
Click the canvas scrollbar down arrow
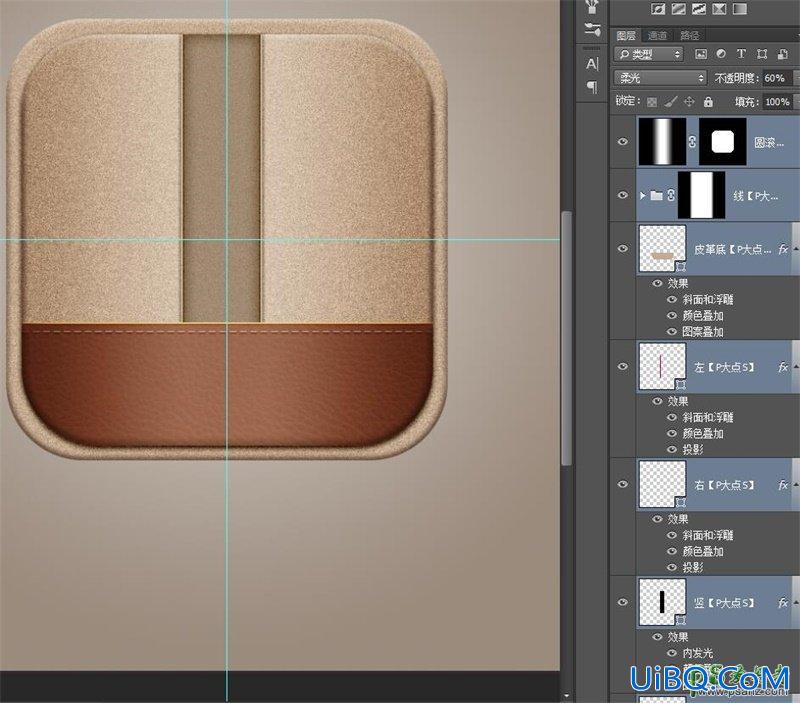(566, 696)
